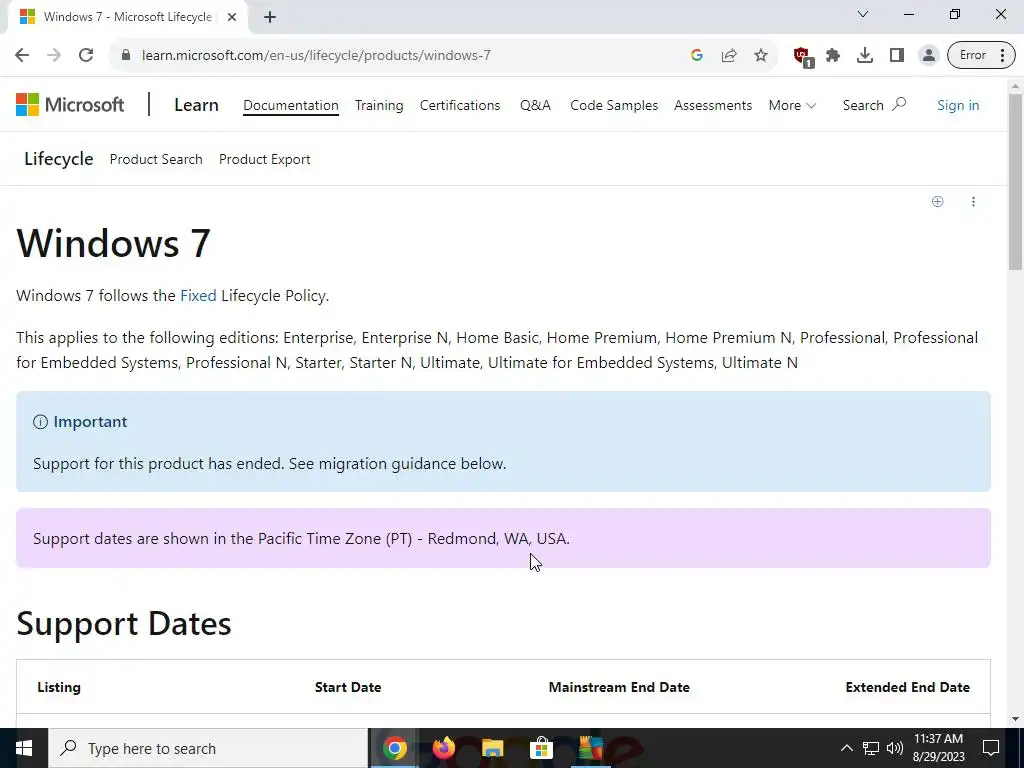Click the address bar URL field
The height and width of the screenshot is (768, 1024).
tap(405, 56)
